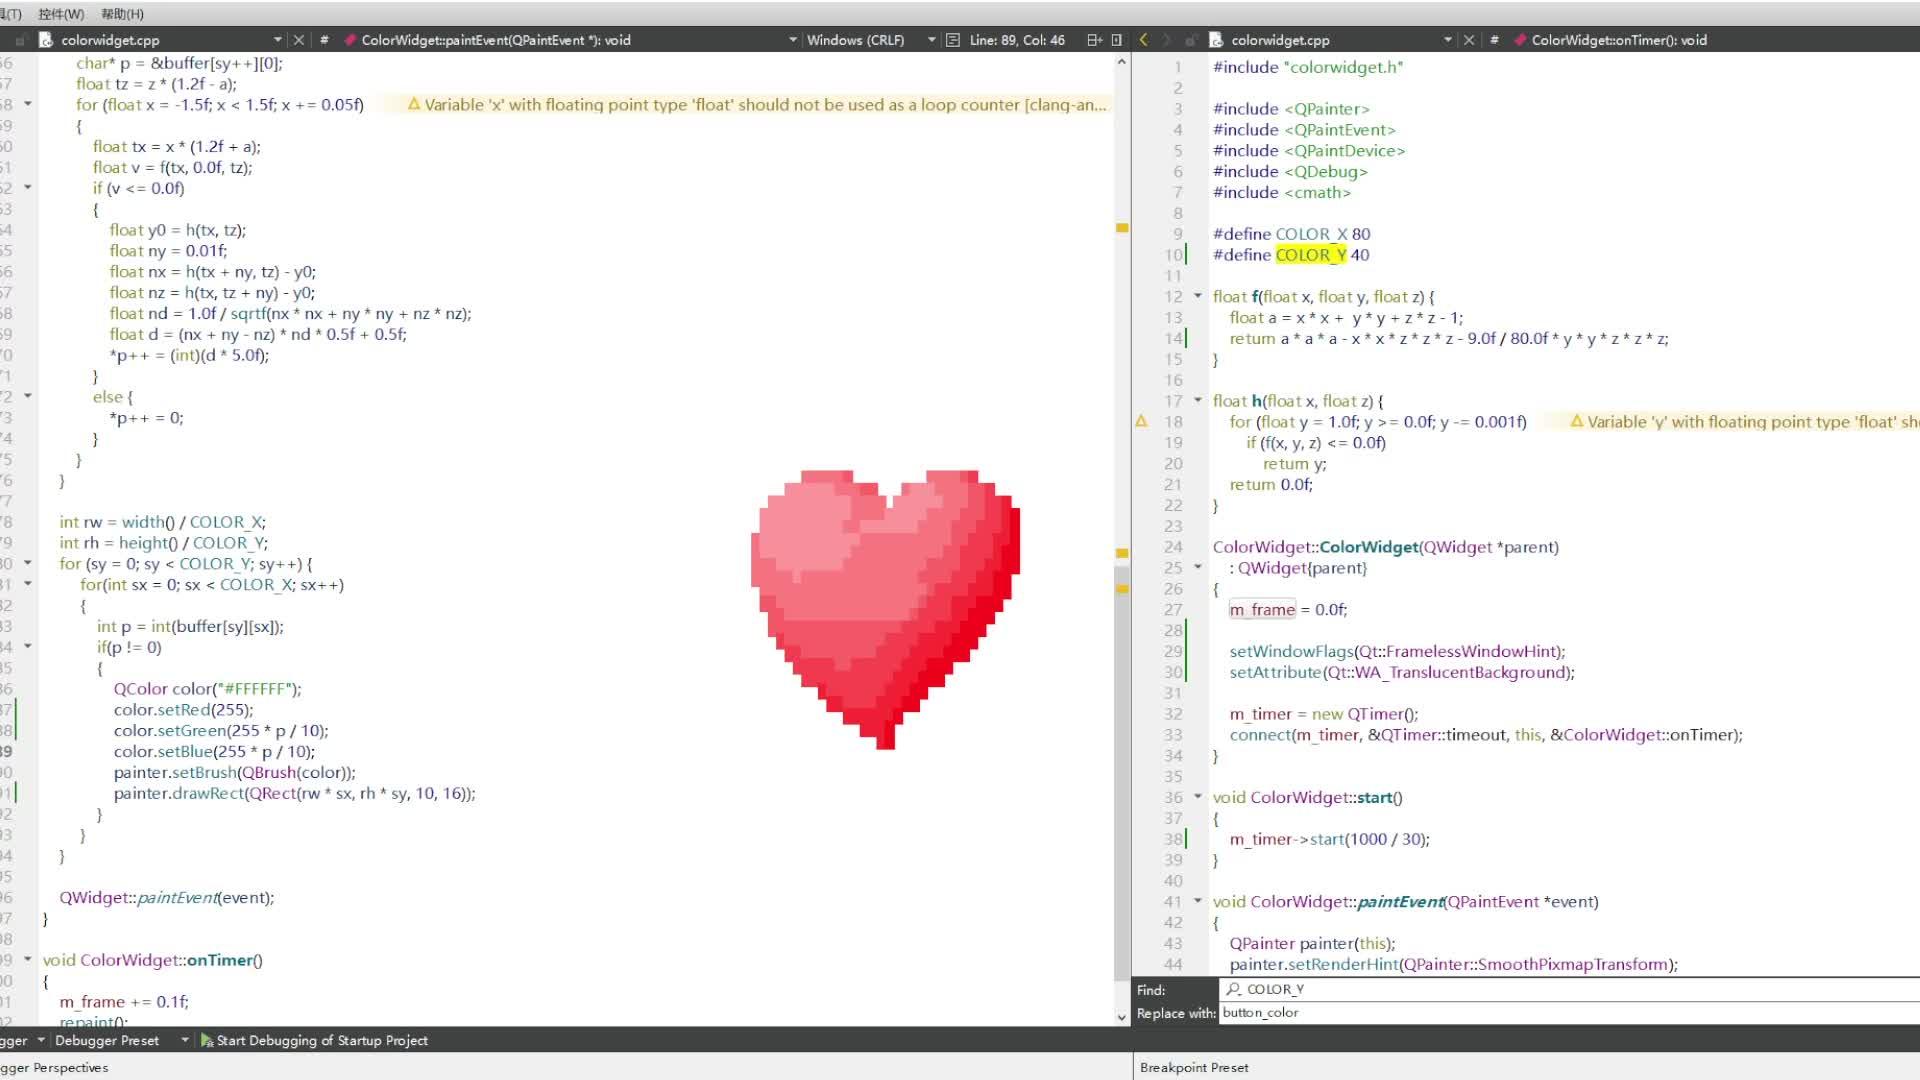Close colorwidget.cpp in the right editor
The width and height of the screenshot is (1920, 1080).
click(1468, 40)
